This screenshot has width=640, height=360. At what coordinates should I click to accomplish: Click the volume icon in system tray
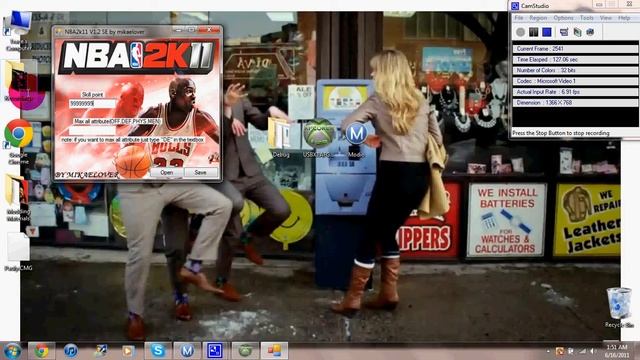593,351
